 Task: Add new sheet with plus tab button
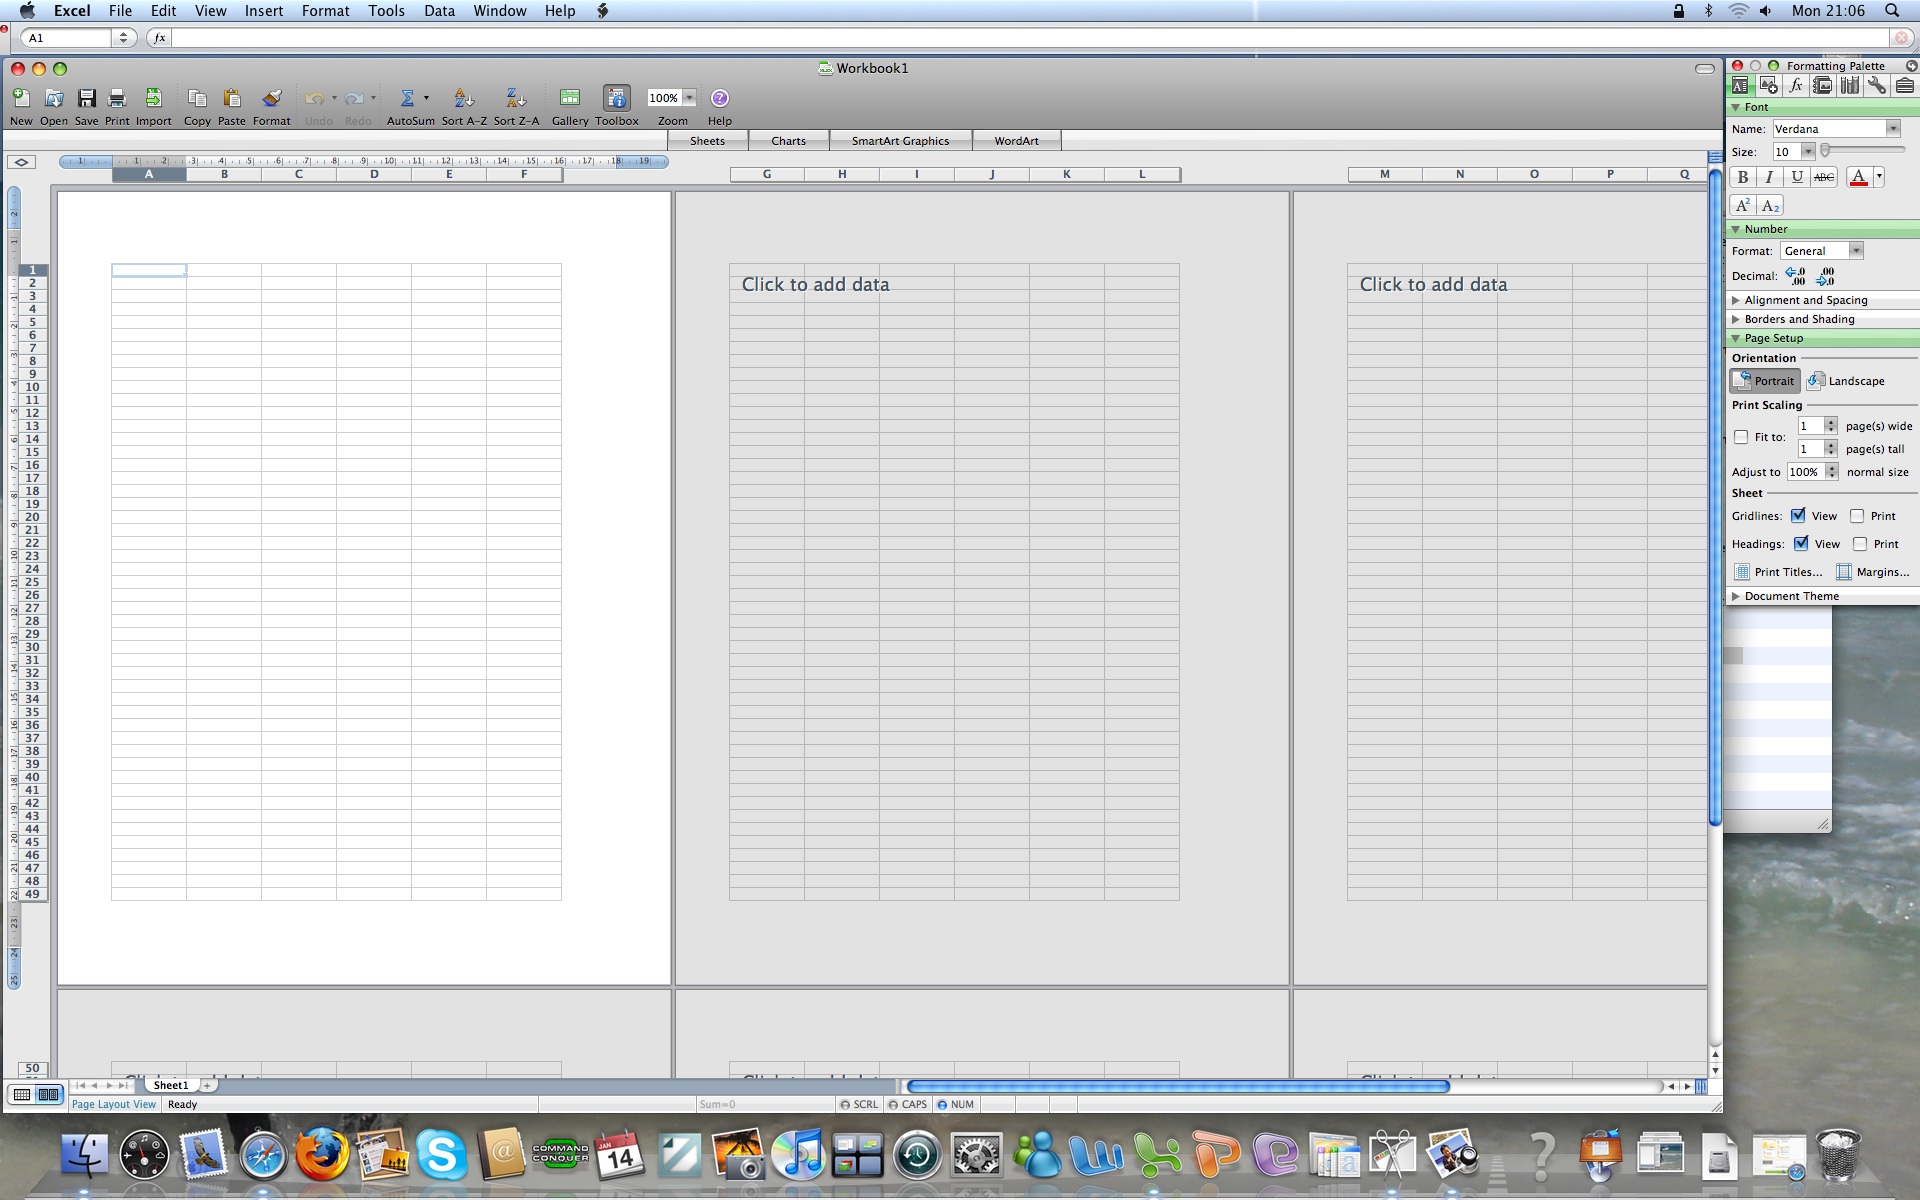207,1086
